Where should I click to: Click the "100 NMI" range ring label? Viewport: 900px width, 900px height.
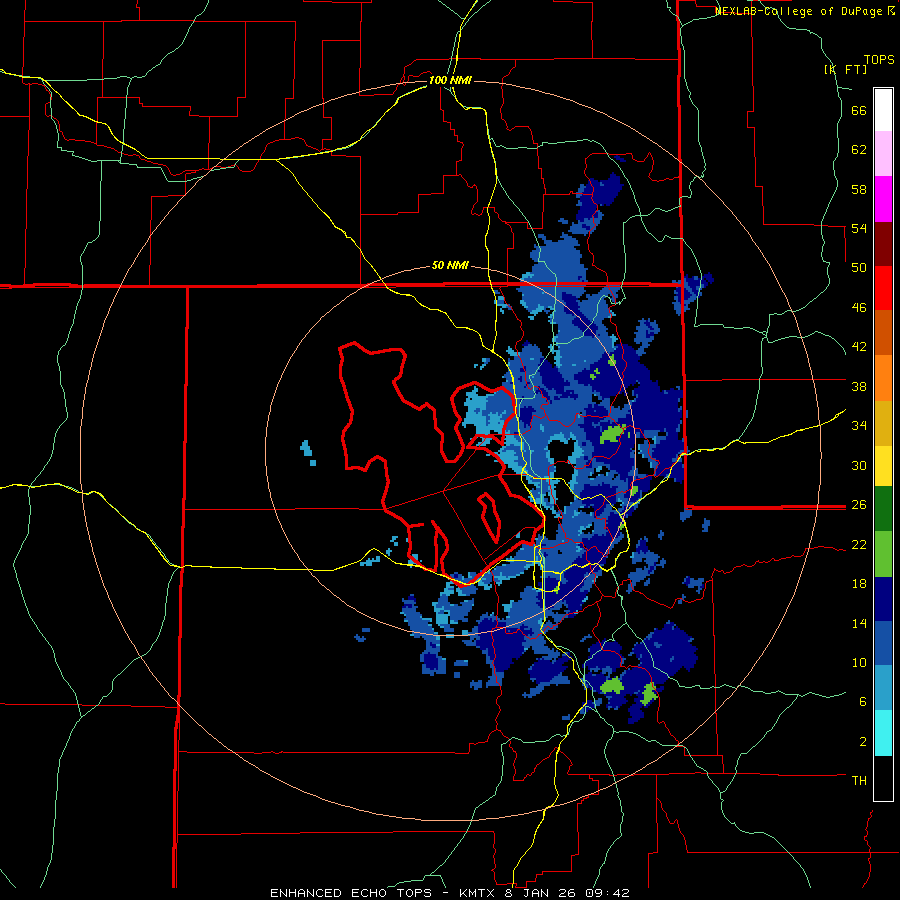coord(450,80)
